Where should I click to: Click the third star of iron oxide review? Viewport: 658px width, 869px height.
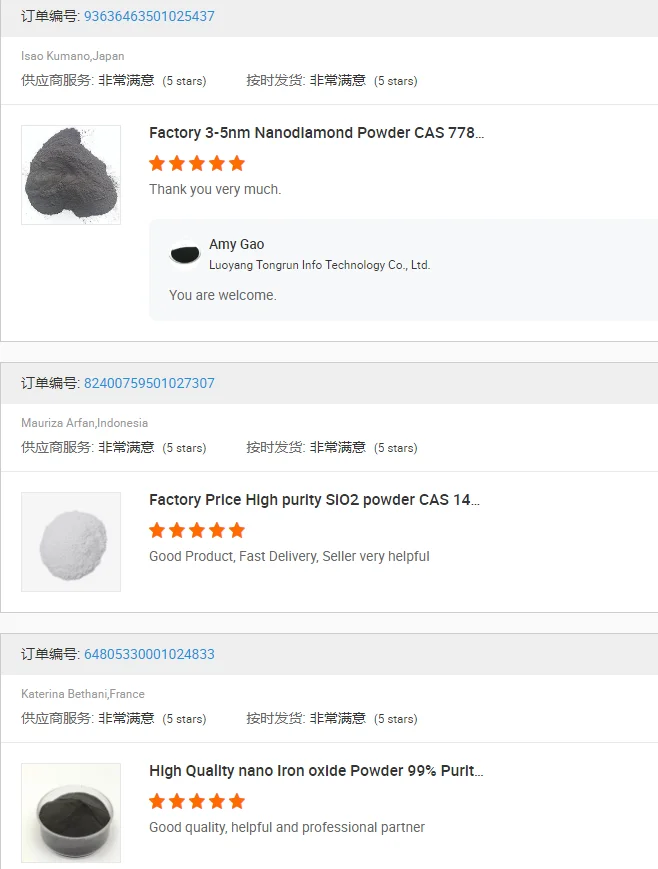coord(197,801)
